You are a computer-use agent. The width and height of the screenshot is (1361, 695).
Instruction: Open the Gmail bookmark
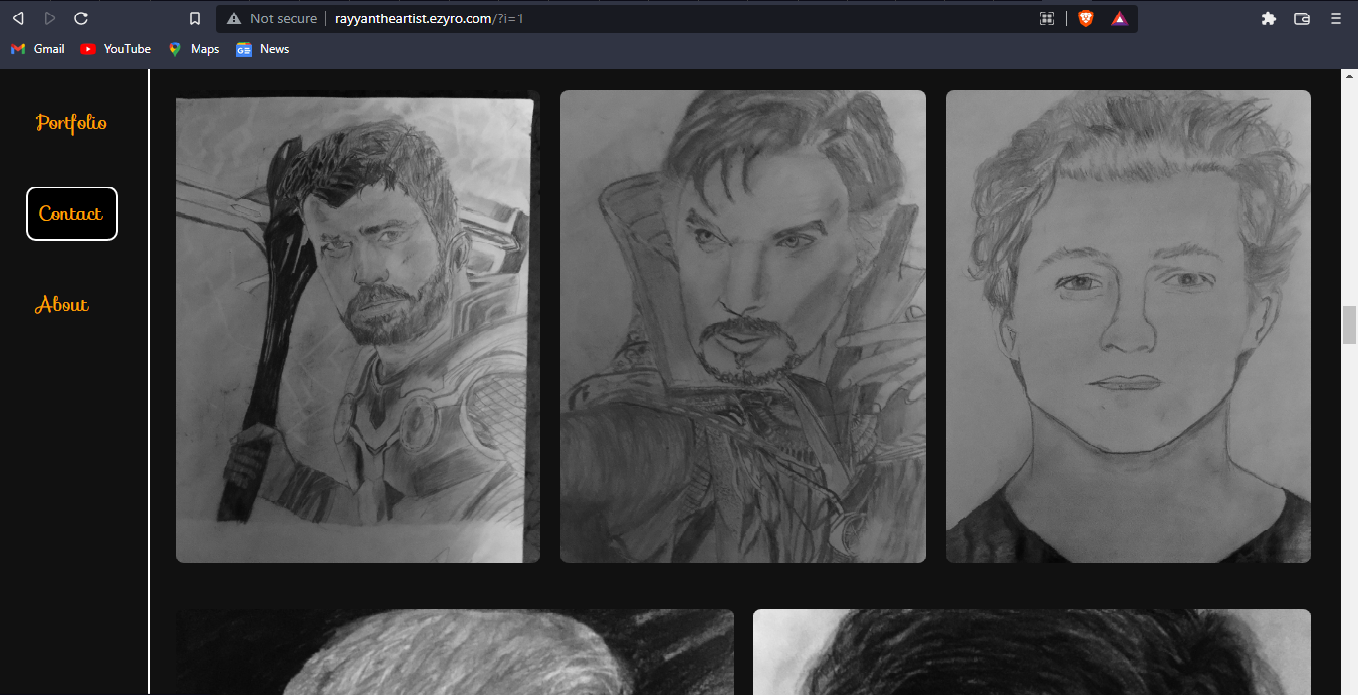pyautogui.click(x=38, y=49)
